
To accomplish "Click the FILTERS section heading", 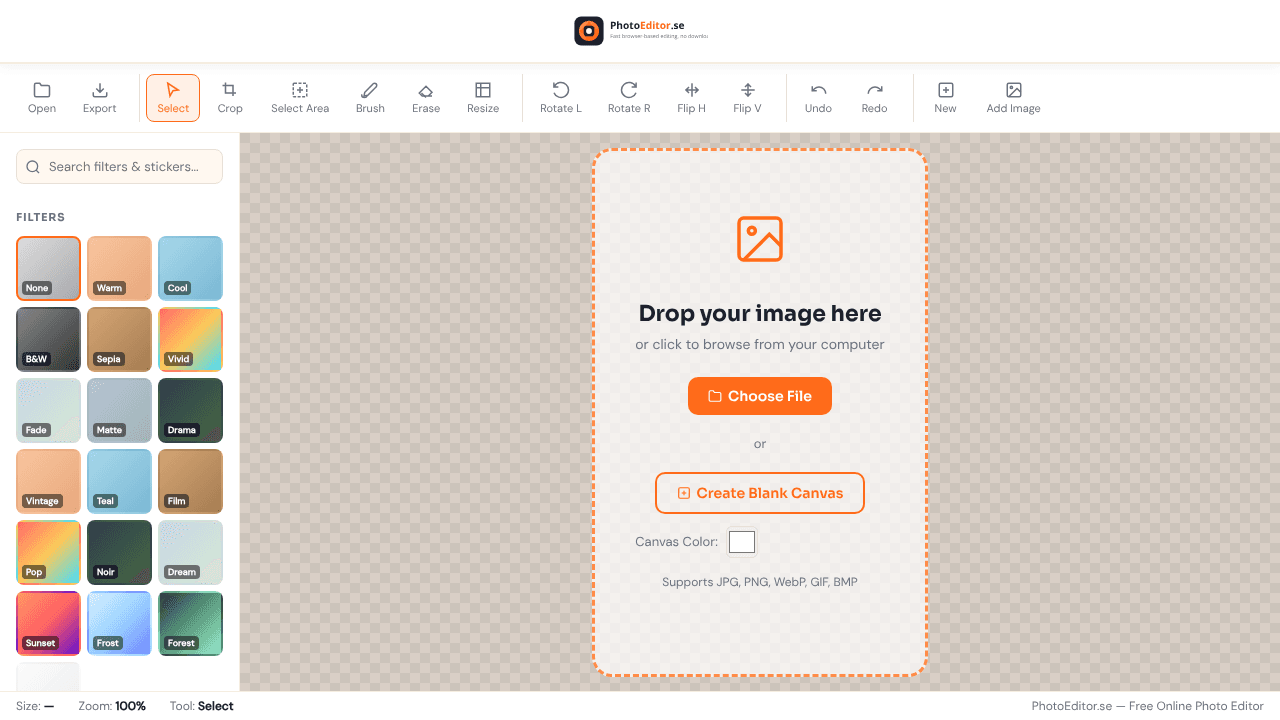I will click(41, 217).
